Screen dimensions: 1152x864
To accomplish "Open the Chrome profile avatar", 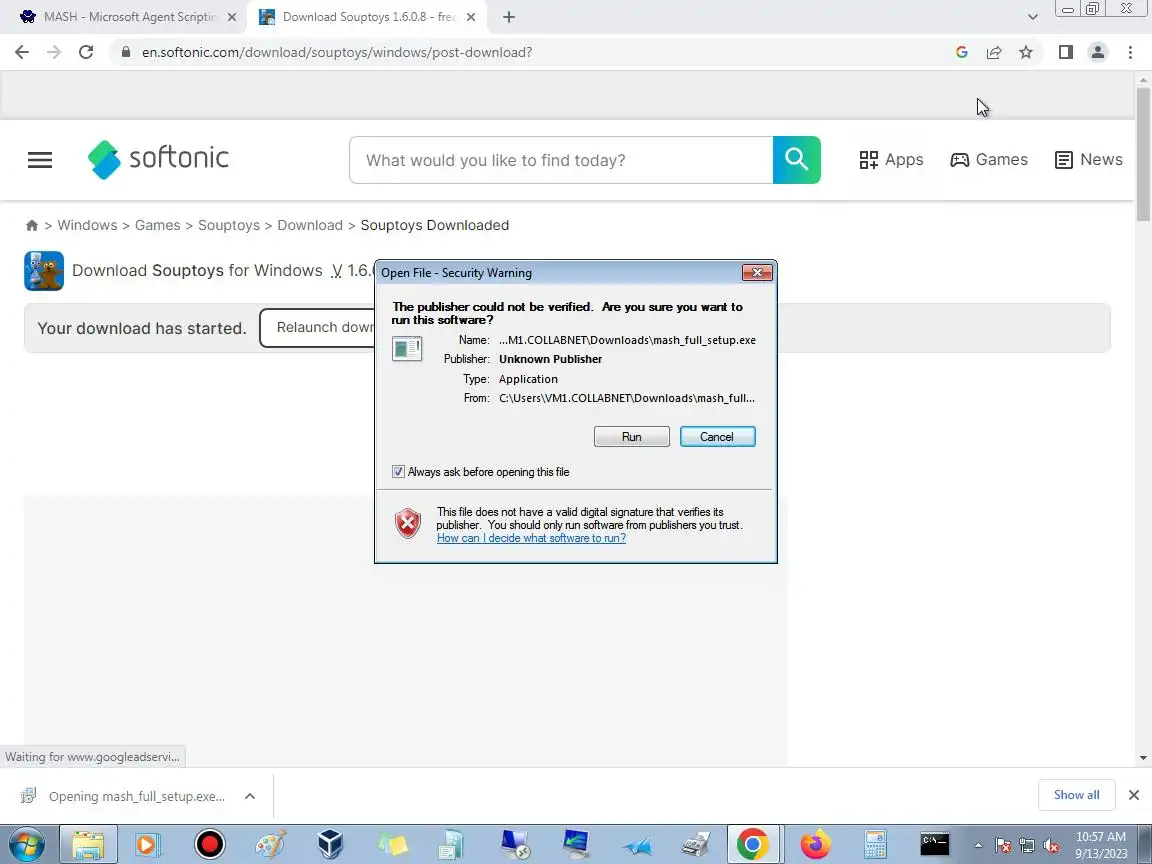I will coord(1098,52).
